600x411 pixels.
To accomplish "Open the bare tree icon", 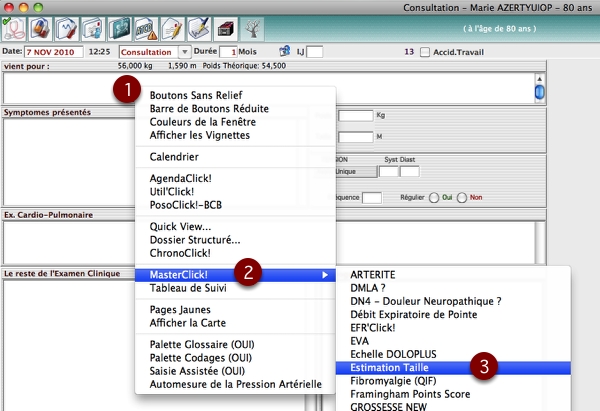I will (x=252, y=29).
